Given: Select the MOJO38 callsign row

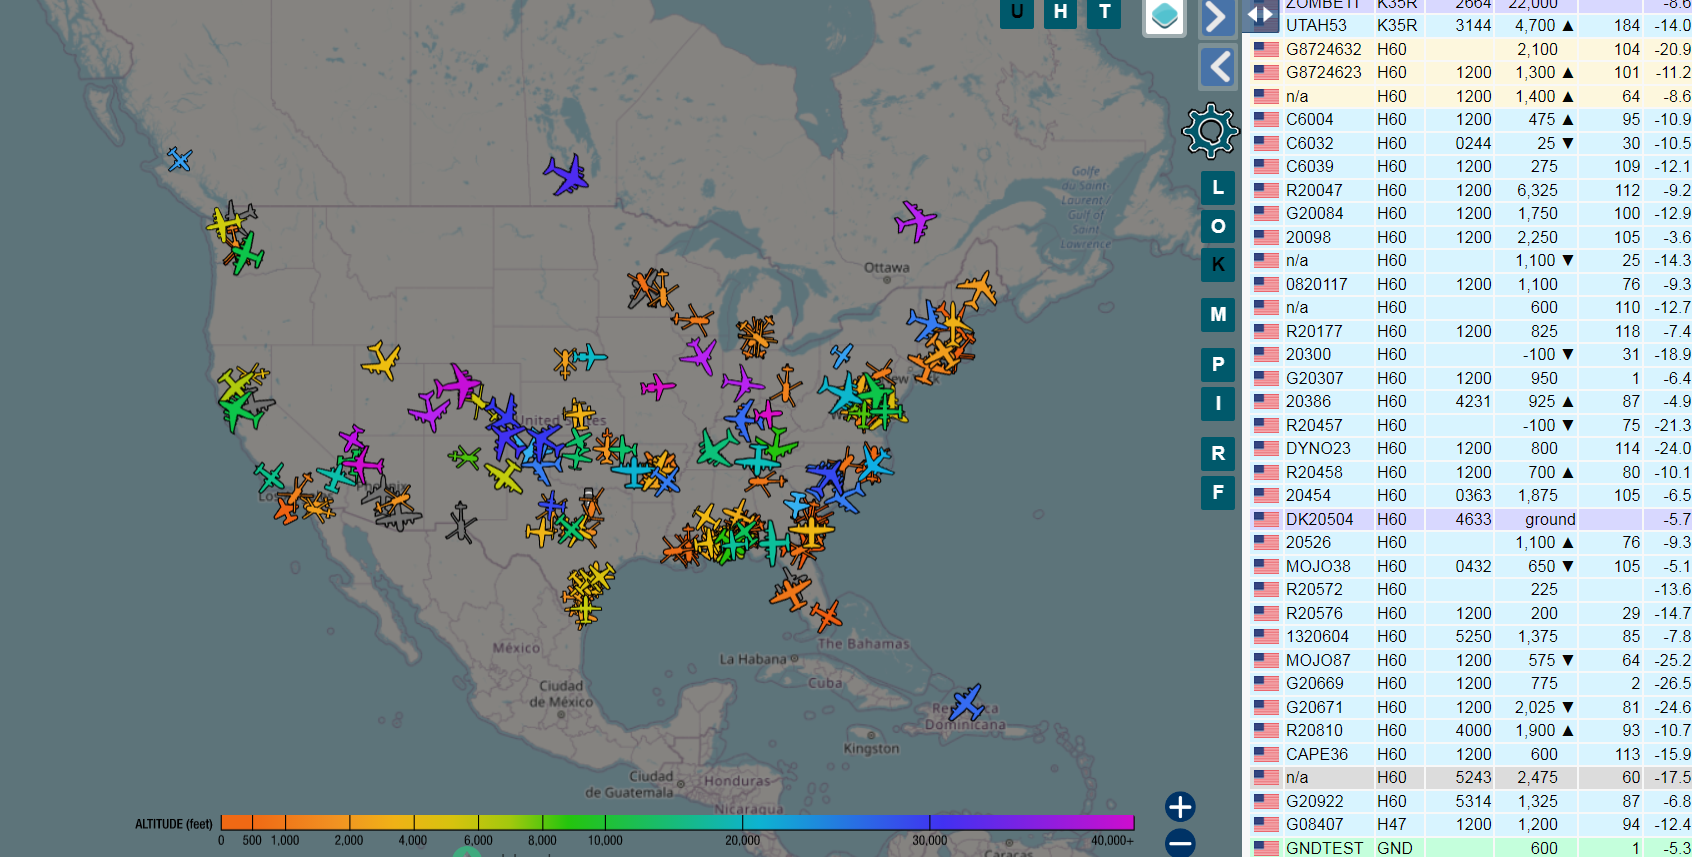Looking at the screenshot, I should (1469, 566).
